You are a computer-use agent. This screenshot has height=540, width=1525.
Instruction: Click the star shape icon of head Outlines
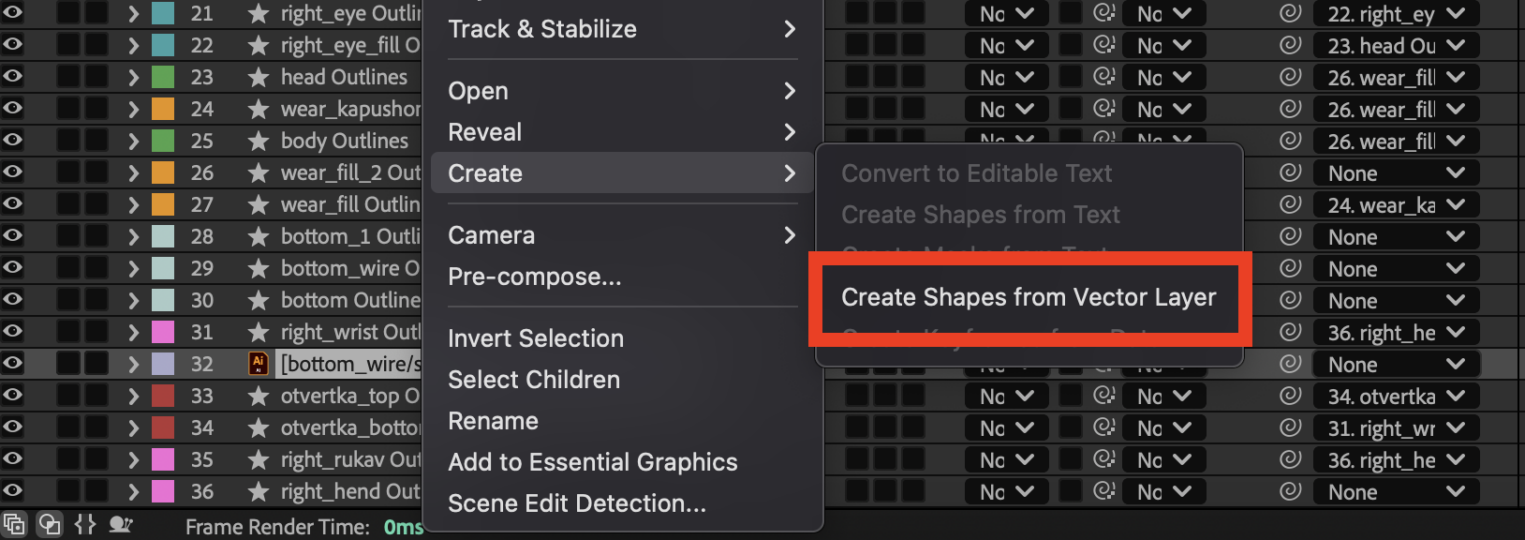(258, 77)
